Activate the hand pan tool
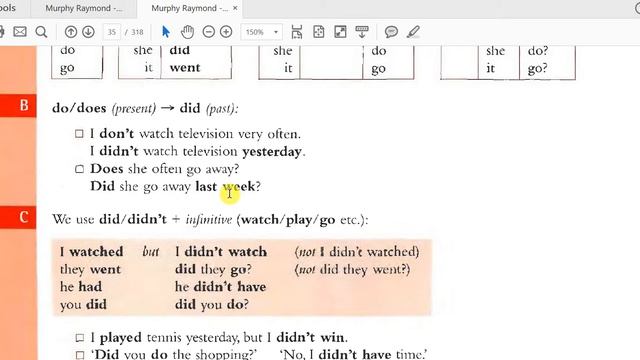Image resolution: width=640 pixels, height=360 pixels. pyautogui.click(x=187, y=31)
